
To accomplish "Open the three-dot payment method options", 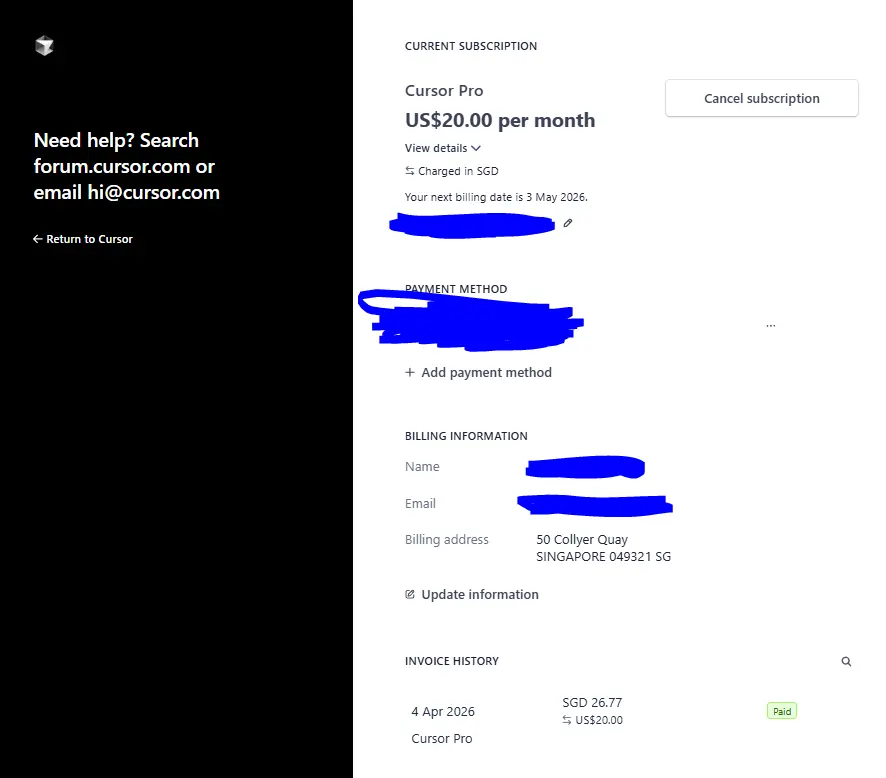I will [771, 325].
